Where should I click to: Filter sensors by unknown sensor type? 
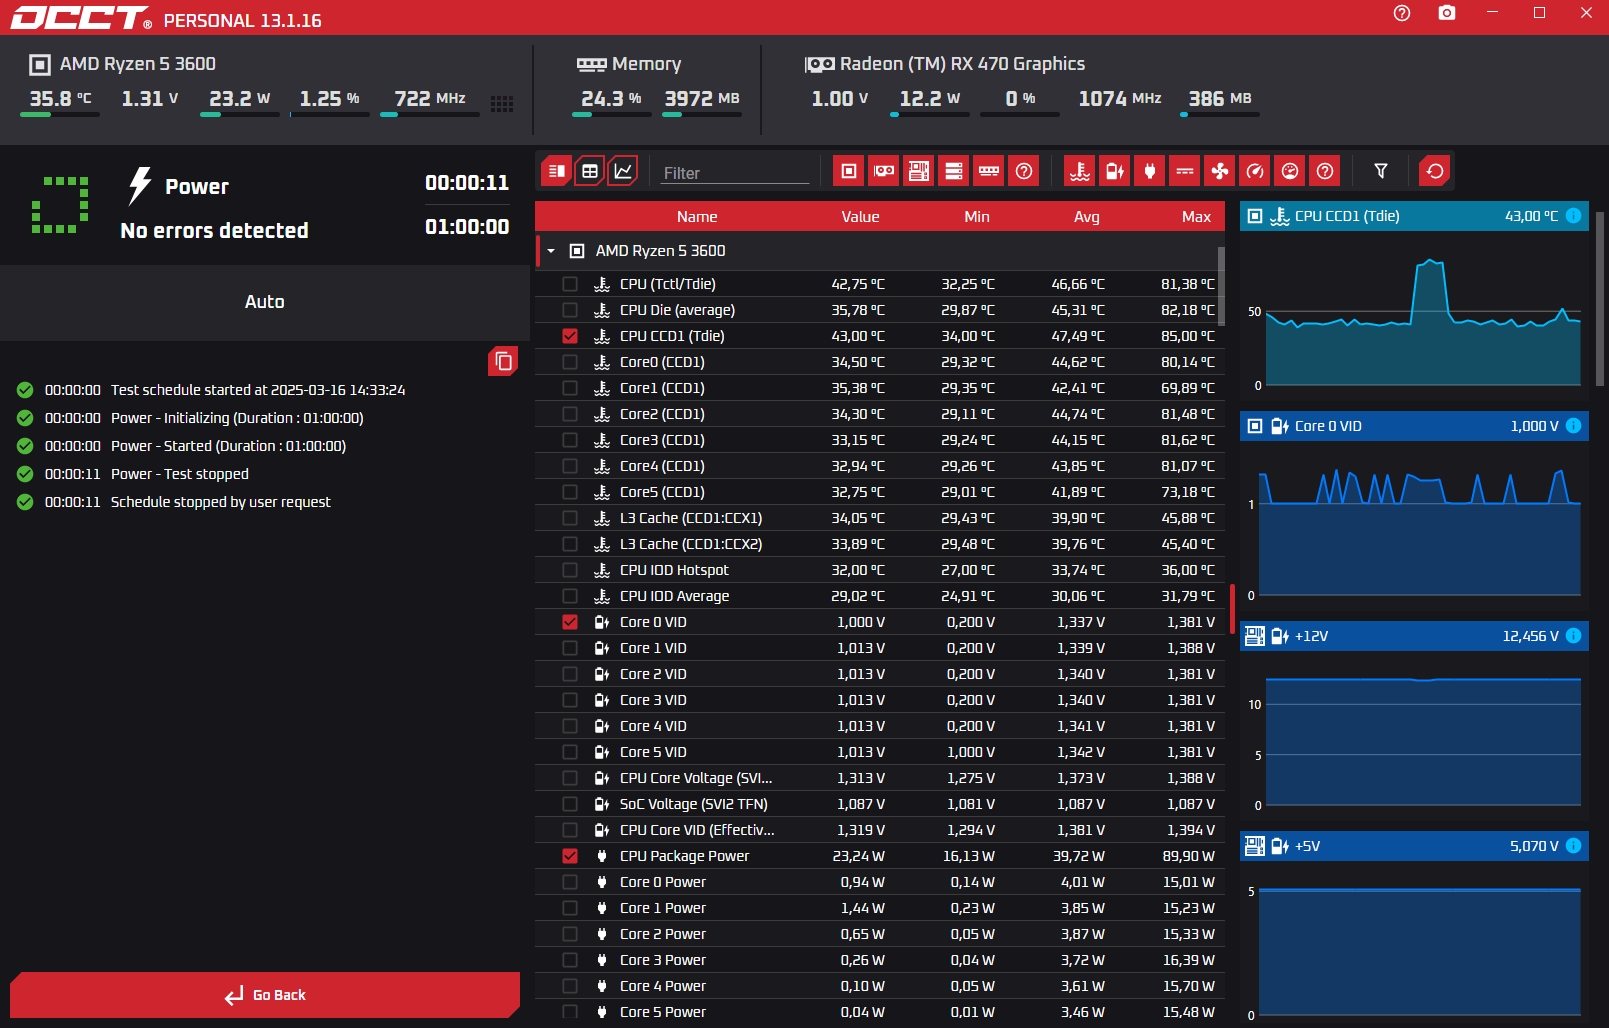click(x=1325, y=171)
